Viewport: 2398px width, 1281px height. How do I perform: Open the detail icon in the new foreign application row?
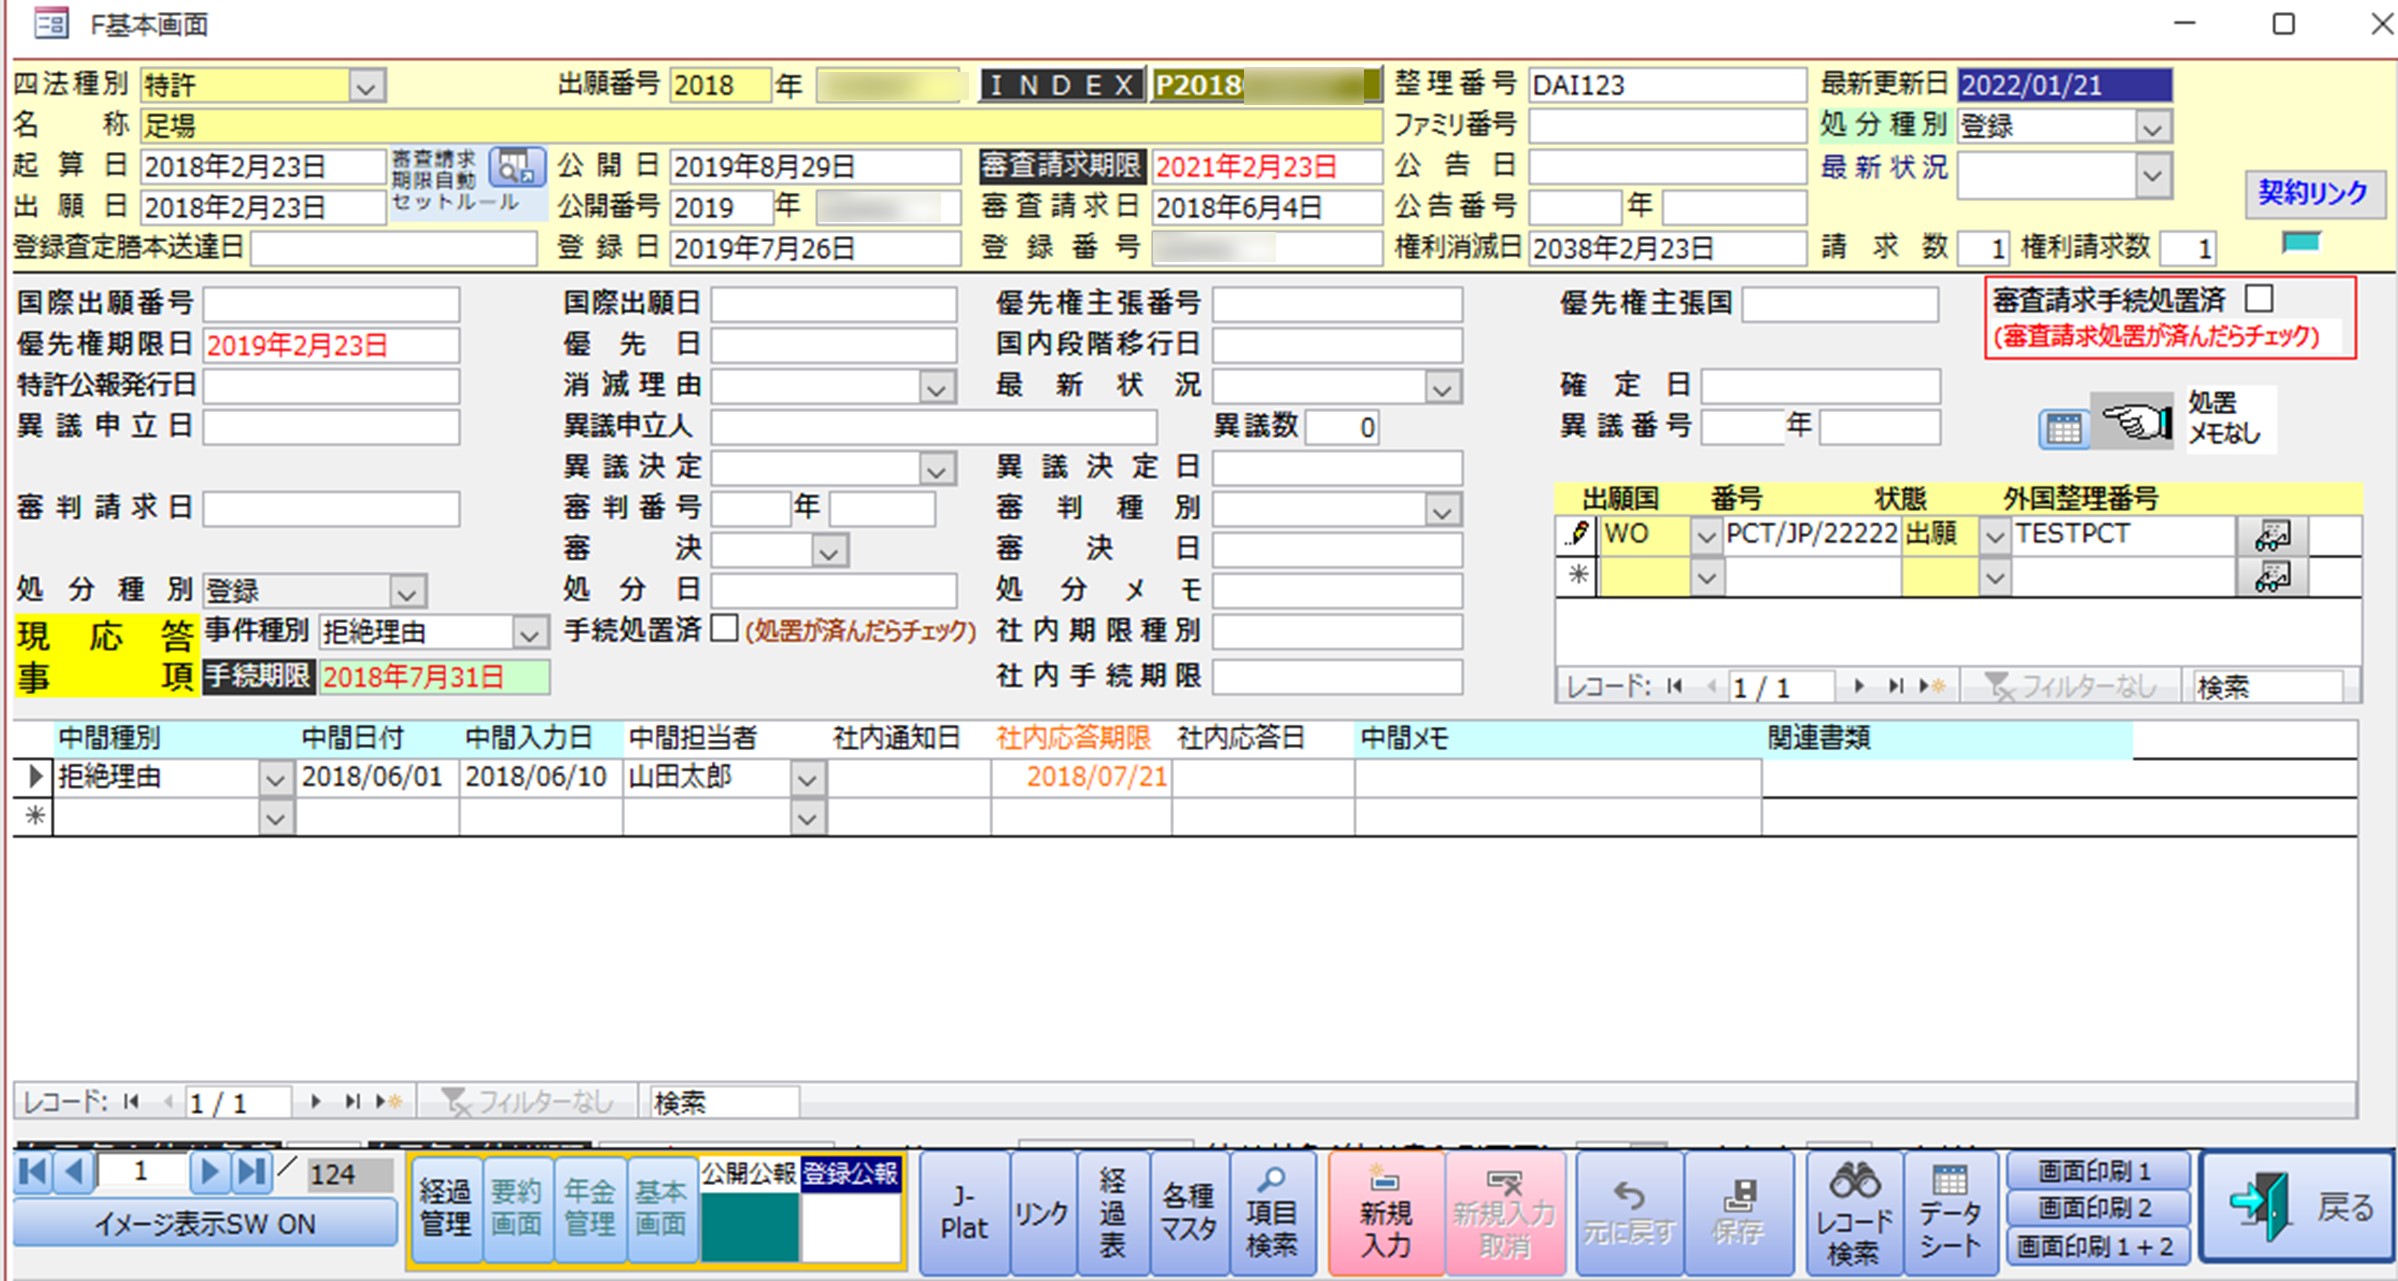(2272, 577)
